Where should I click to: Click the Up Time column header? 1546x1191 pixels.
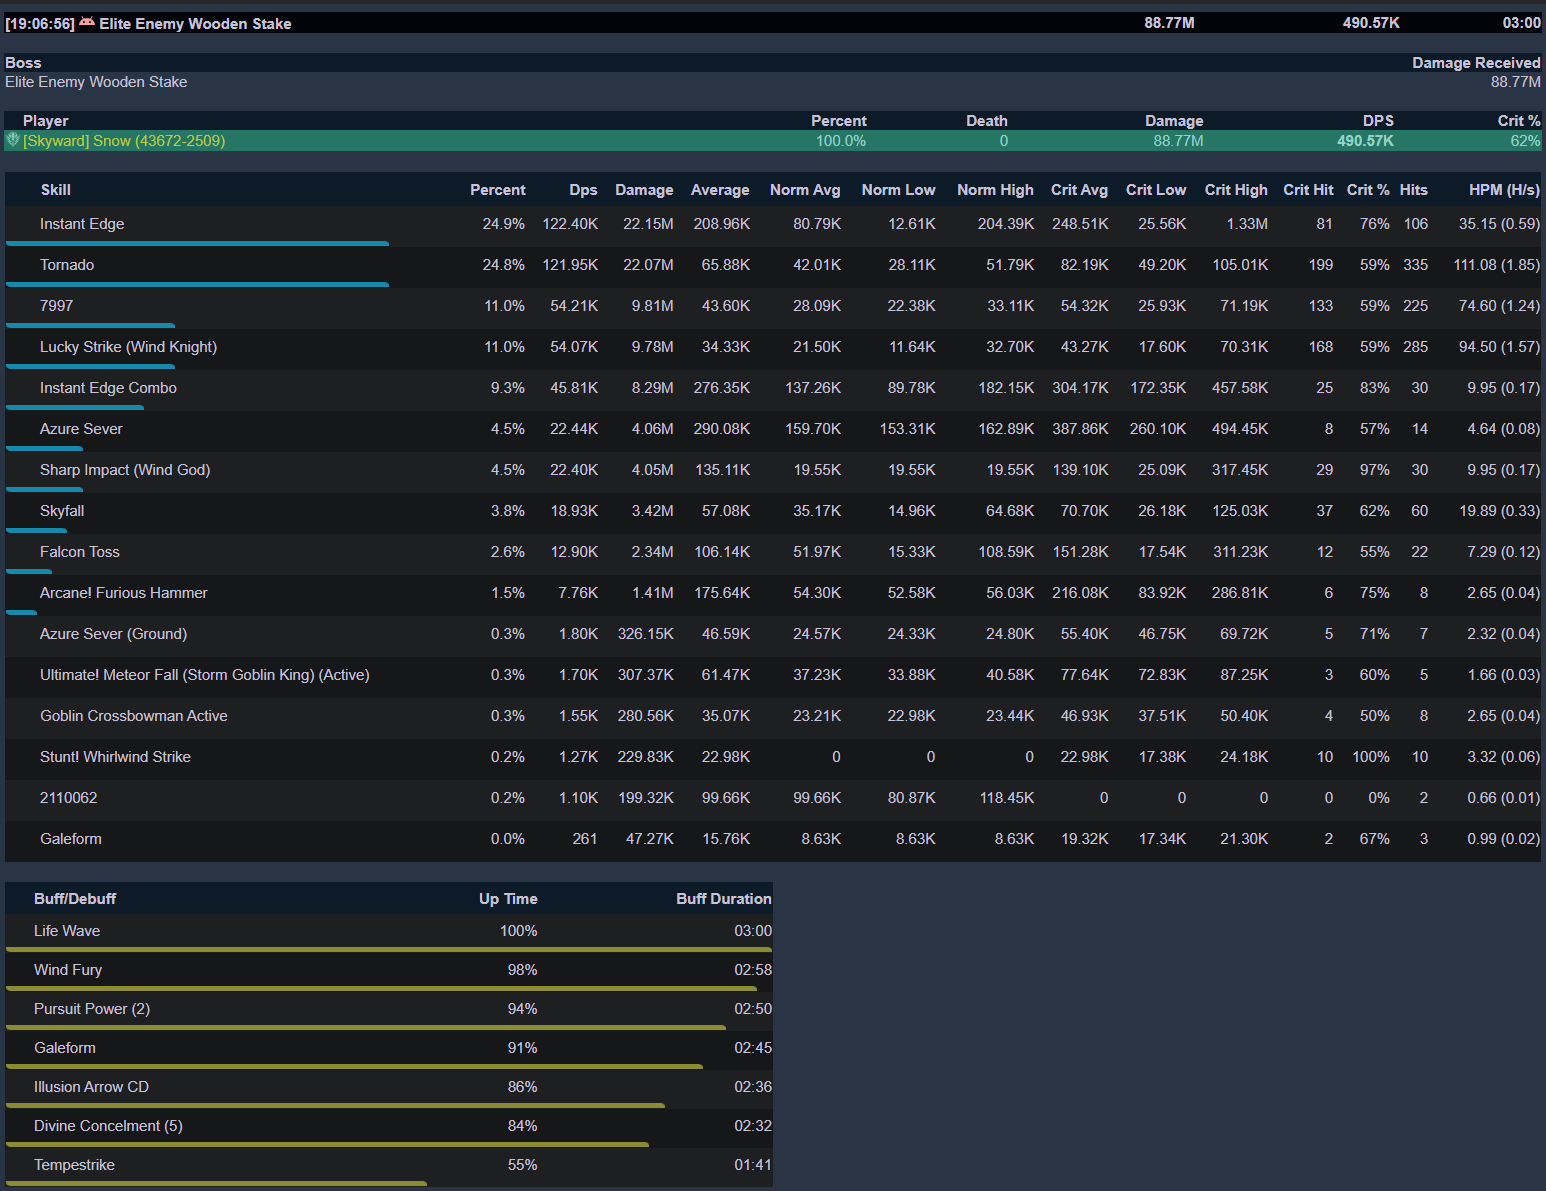507,899
